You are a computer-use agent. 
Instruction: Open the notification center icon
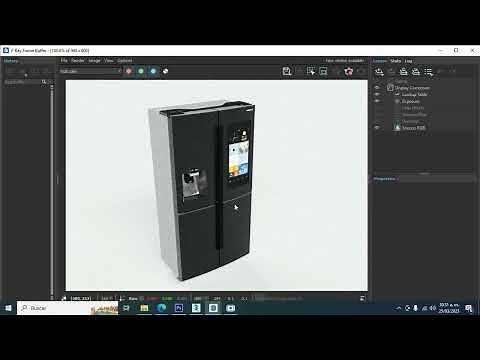(469, 308)
